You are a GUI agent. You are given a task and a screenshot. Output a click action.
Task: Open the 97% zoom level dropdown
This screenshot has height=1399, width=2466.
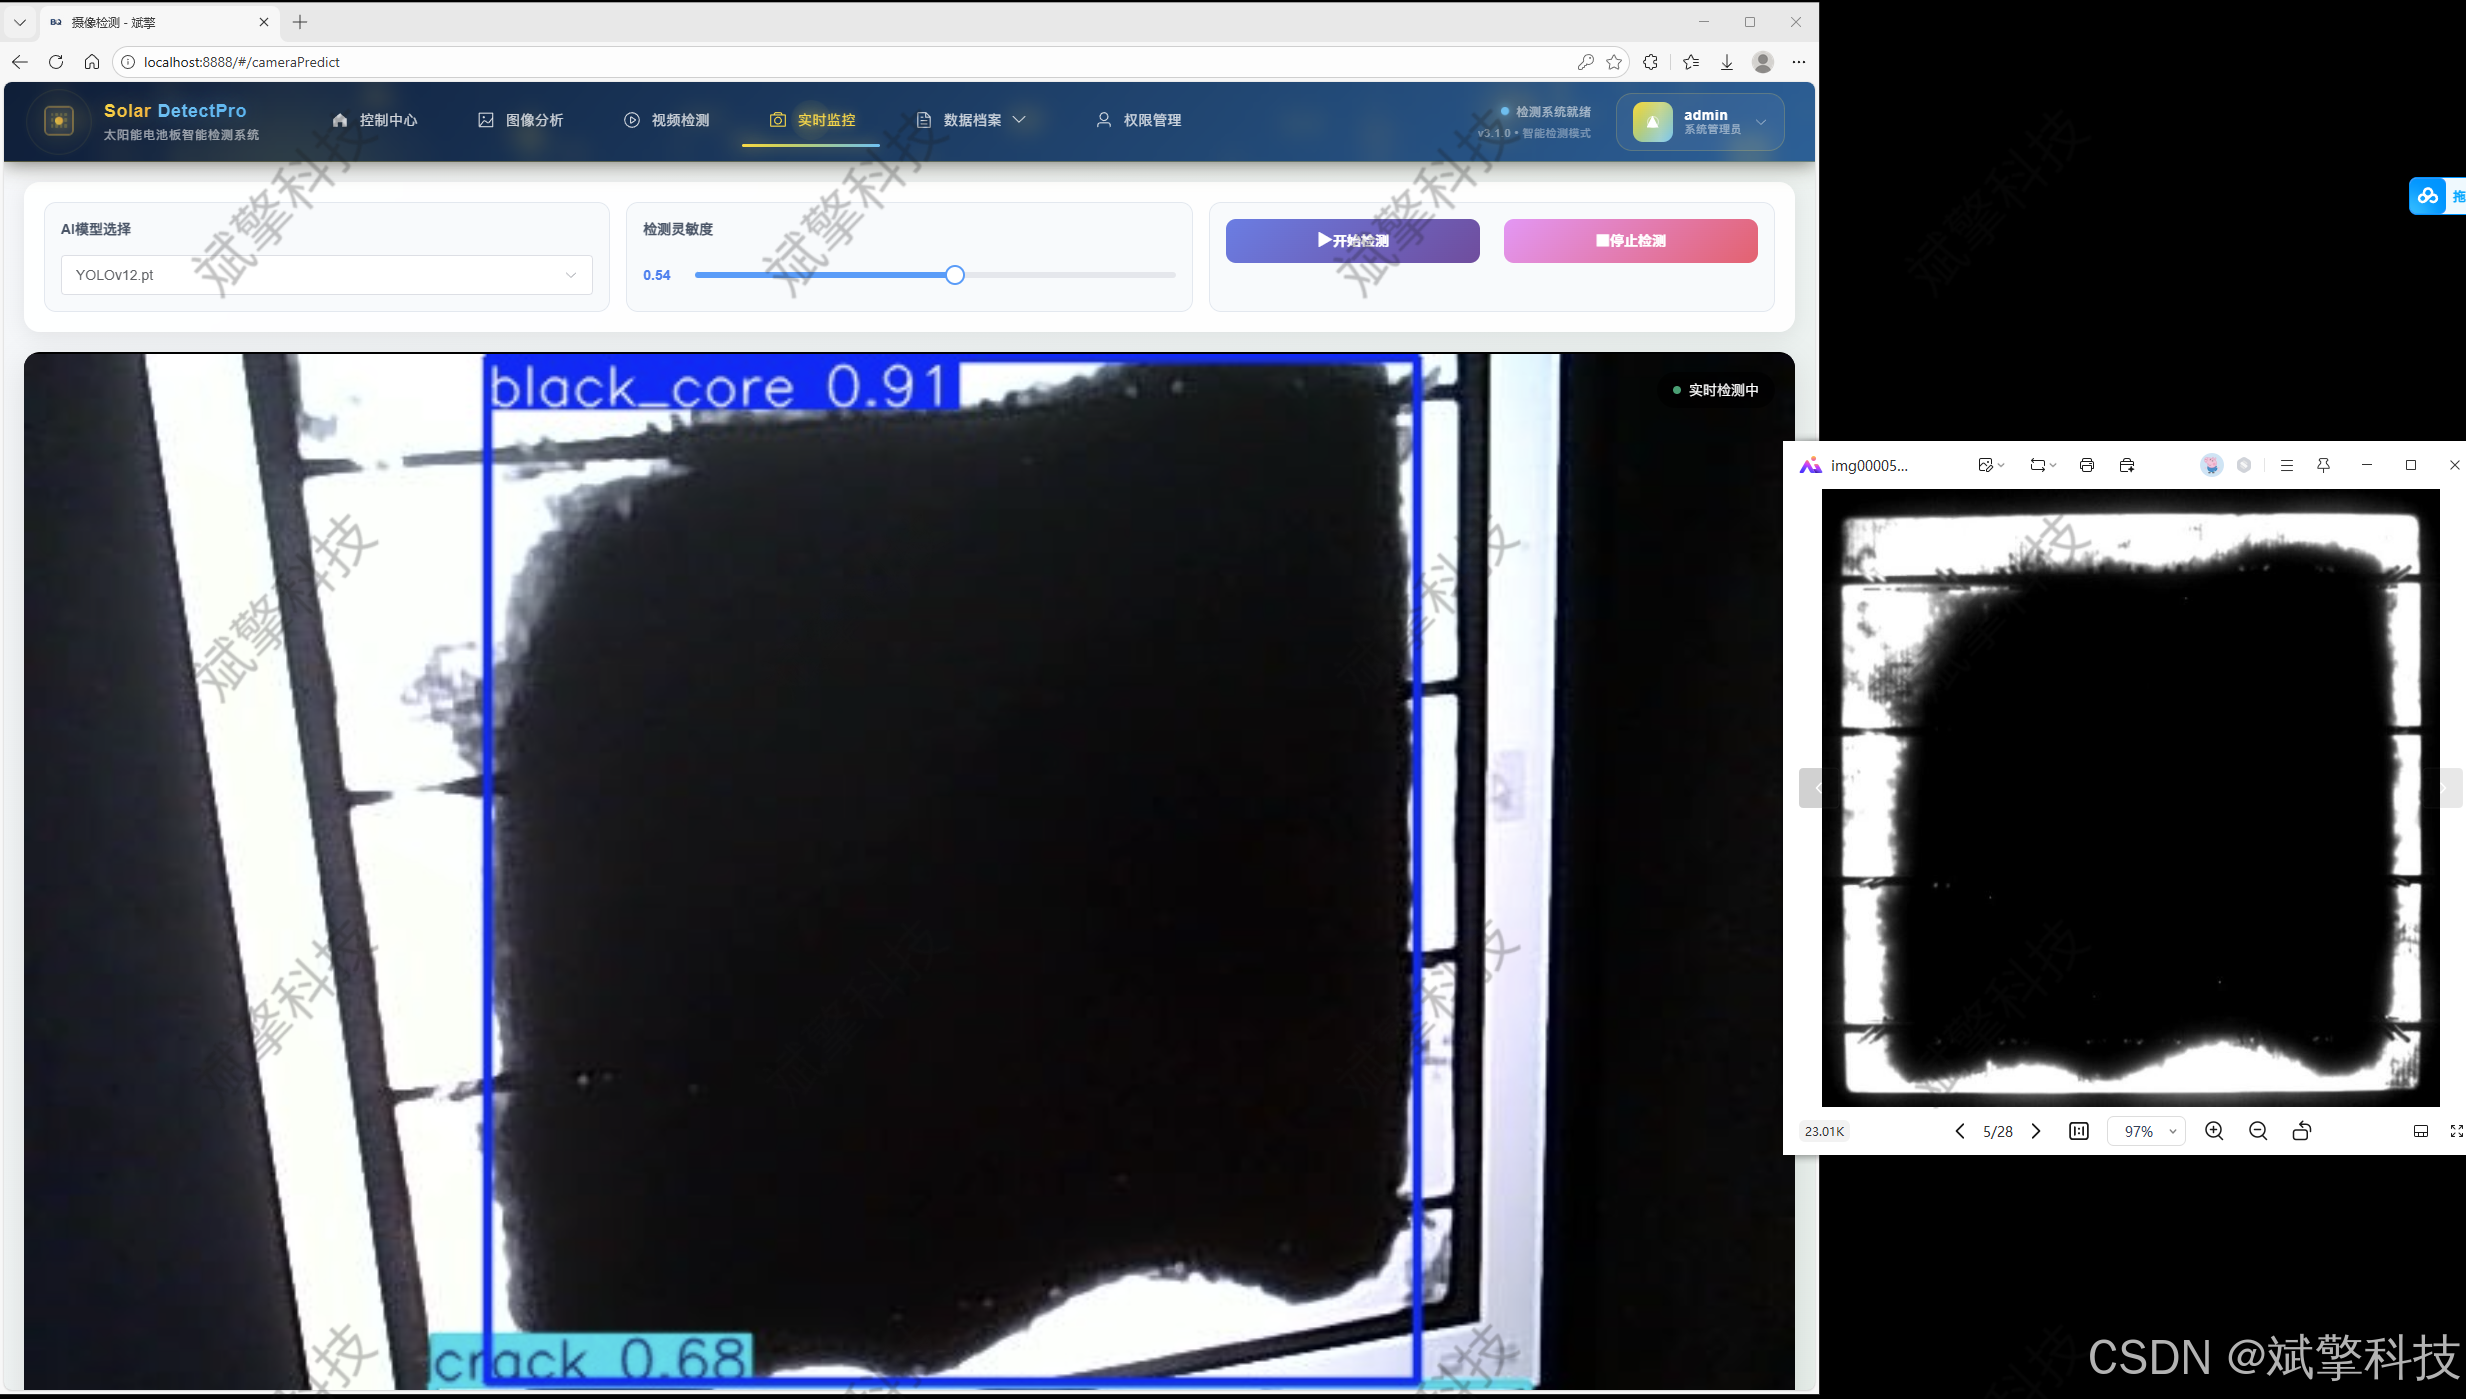[2147, 1131]
